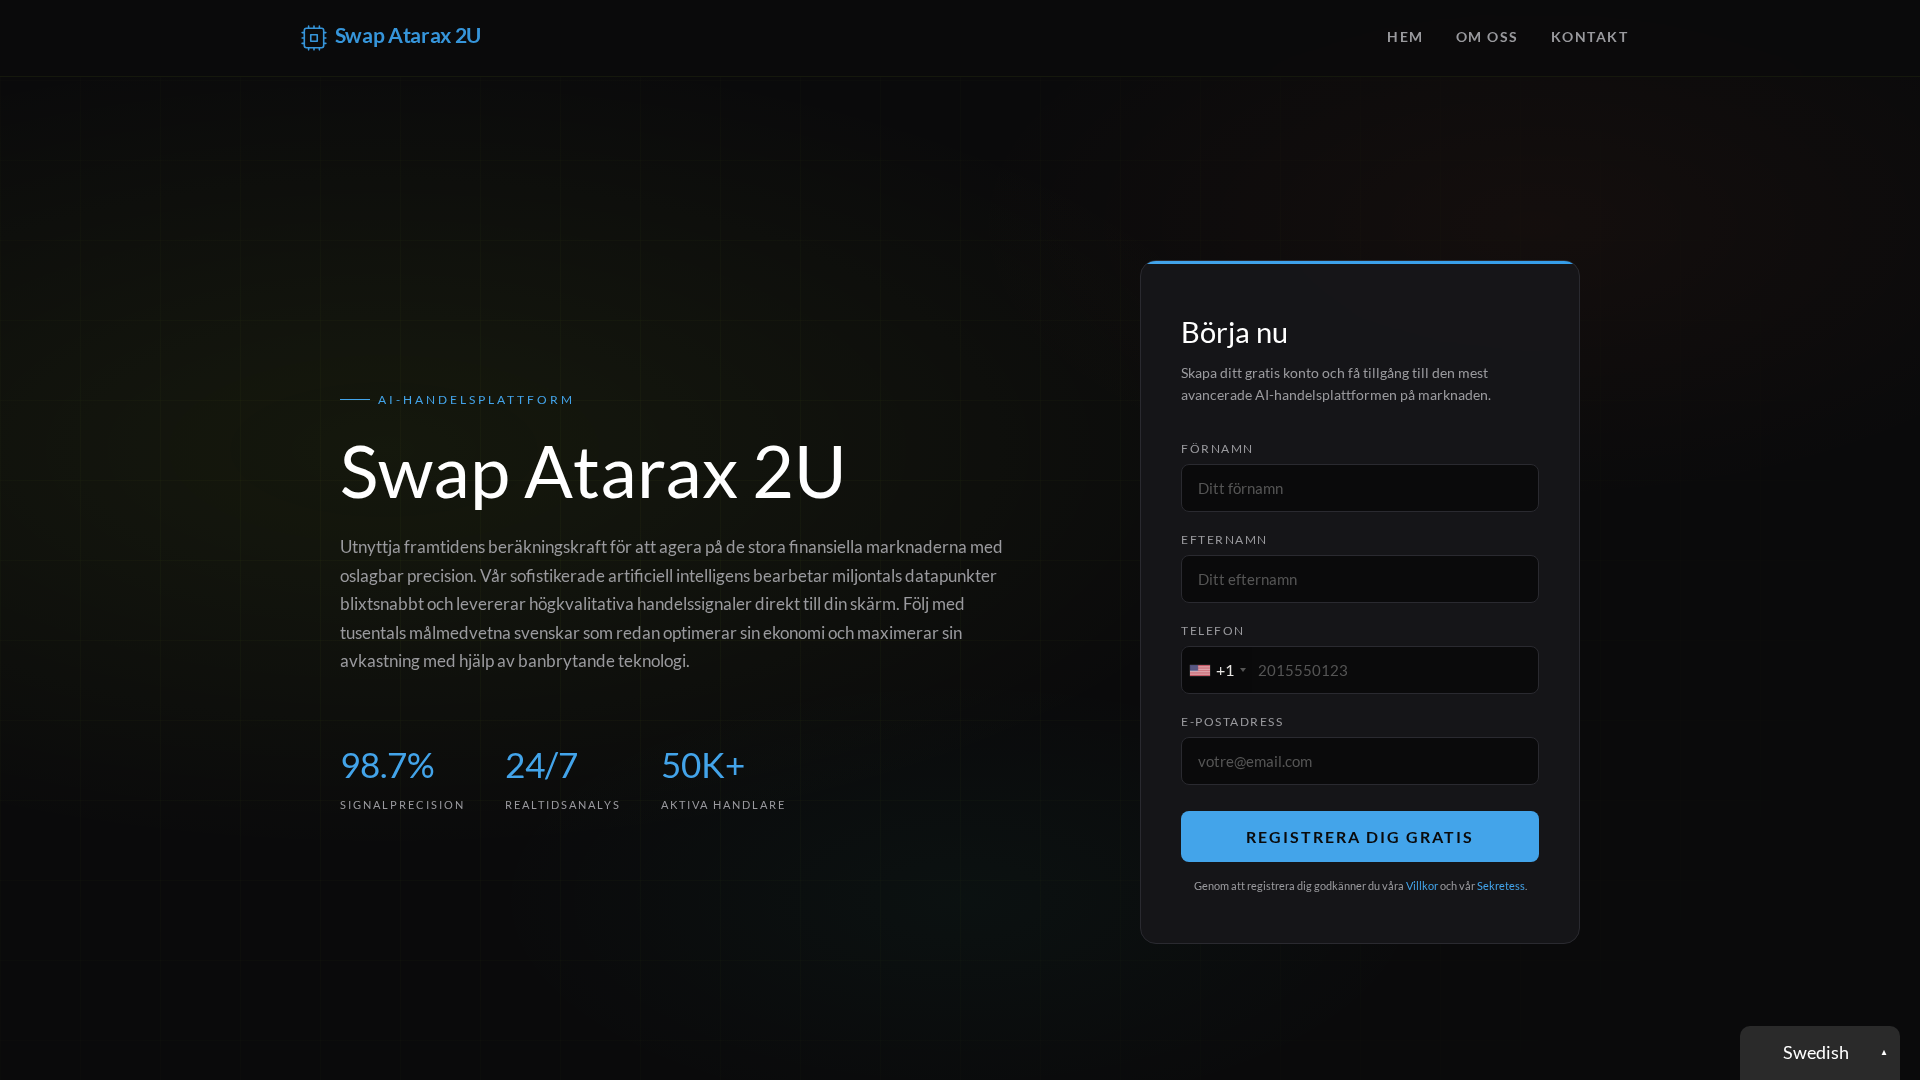Click the 'REALTIDSANALYS' caption
This screenshot has width=1920, height=1080.
(x=562, y=805)
